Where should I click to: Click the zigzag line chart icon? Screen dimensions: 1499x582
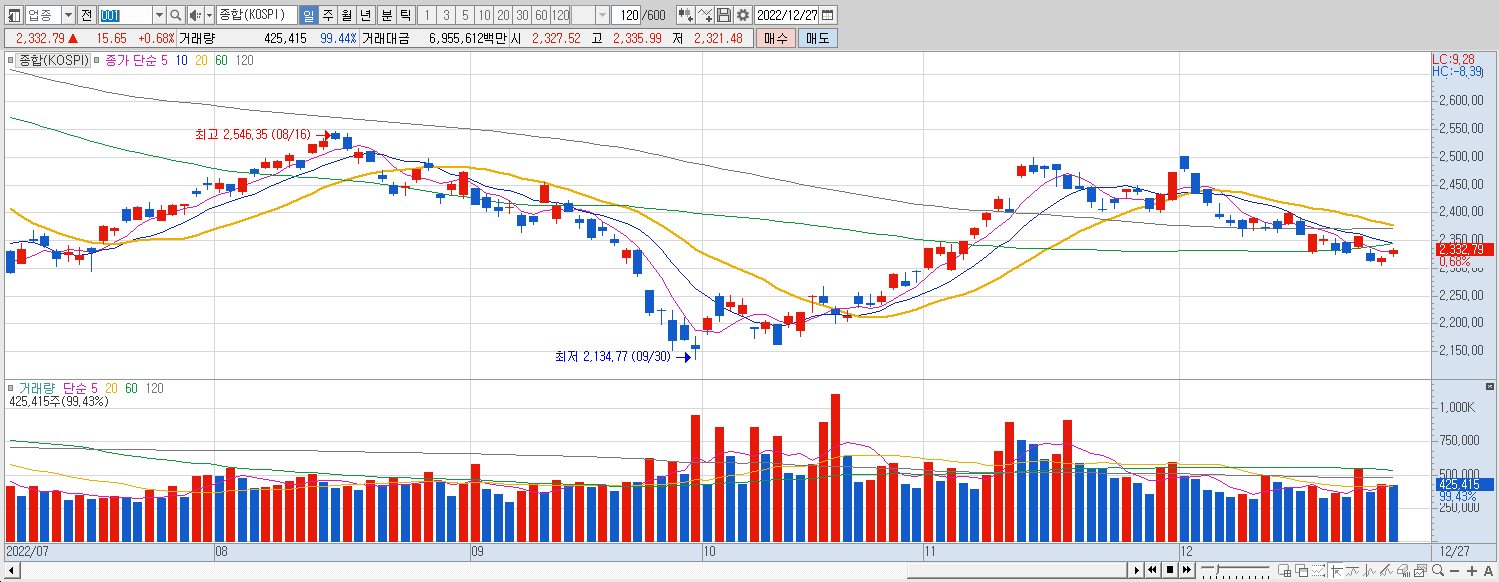point(1369,570)
